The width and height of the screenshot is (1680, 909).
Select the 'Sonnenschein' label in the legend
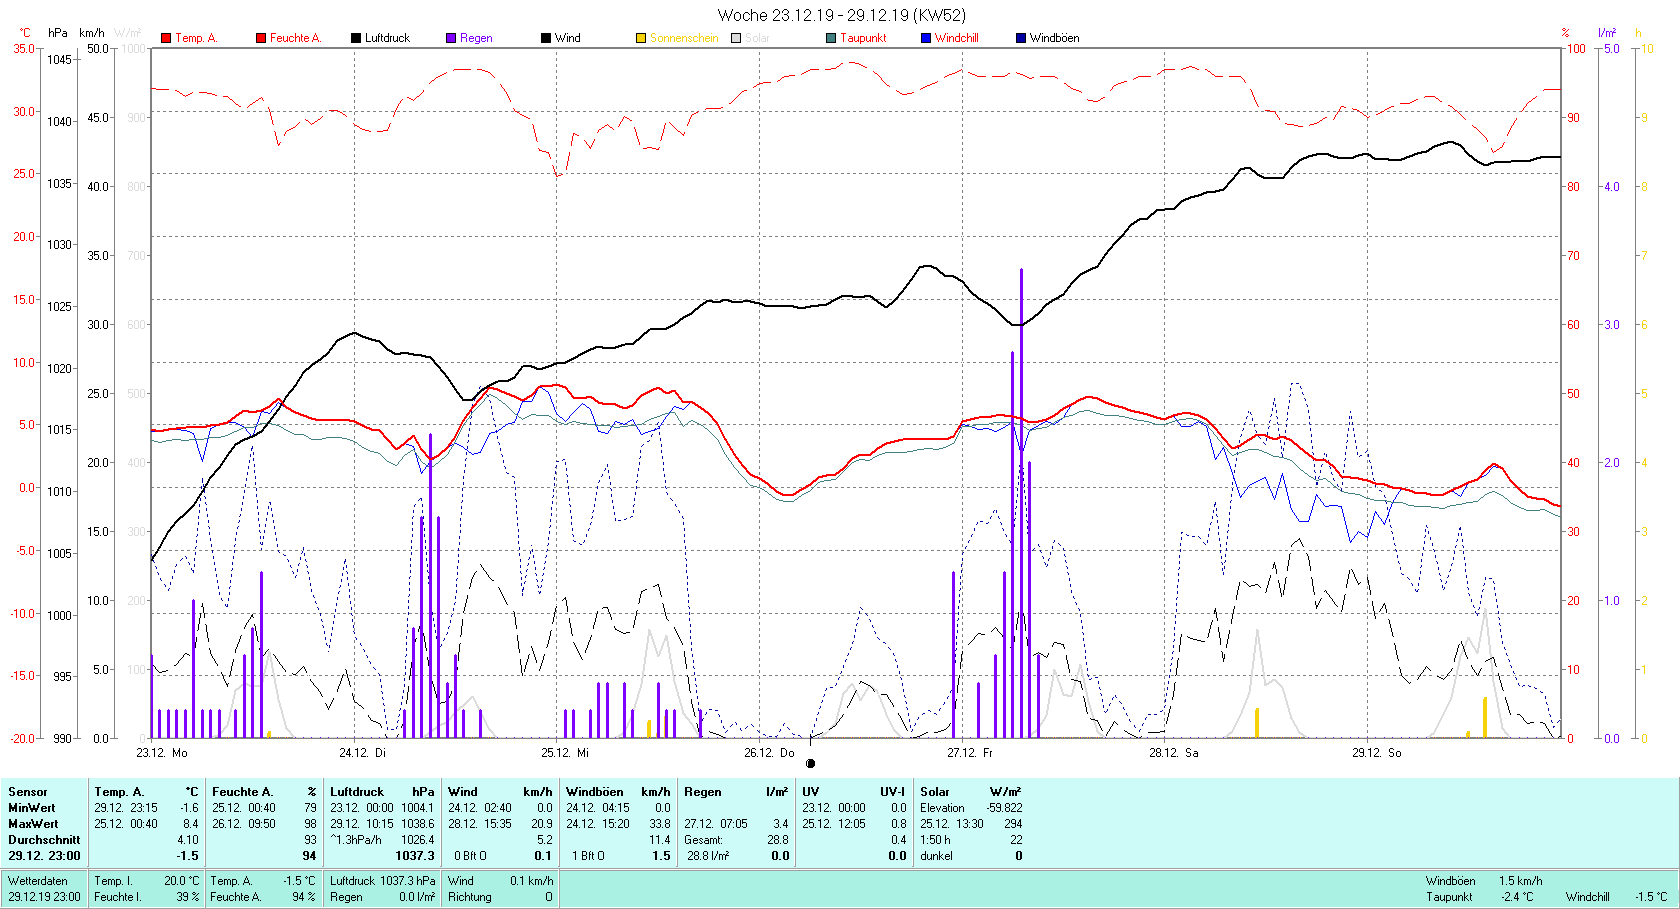pos(684,38)
